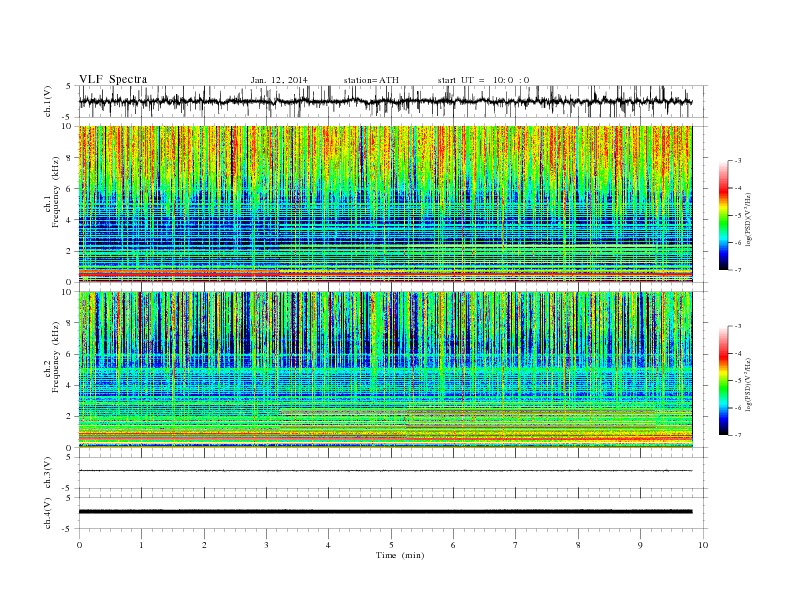Click the ch.1 waveform trace panel

393,101
